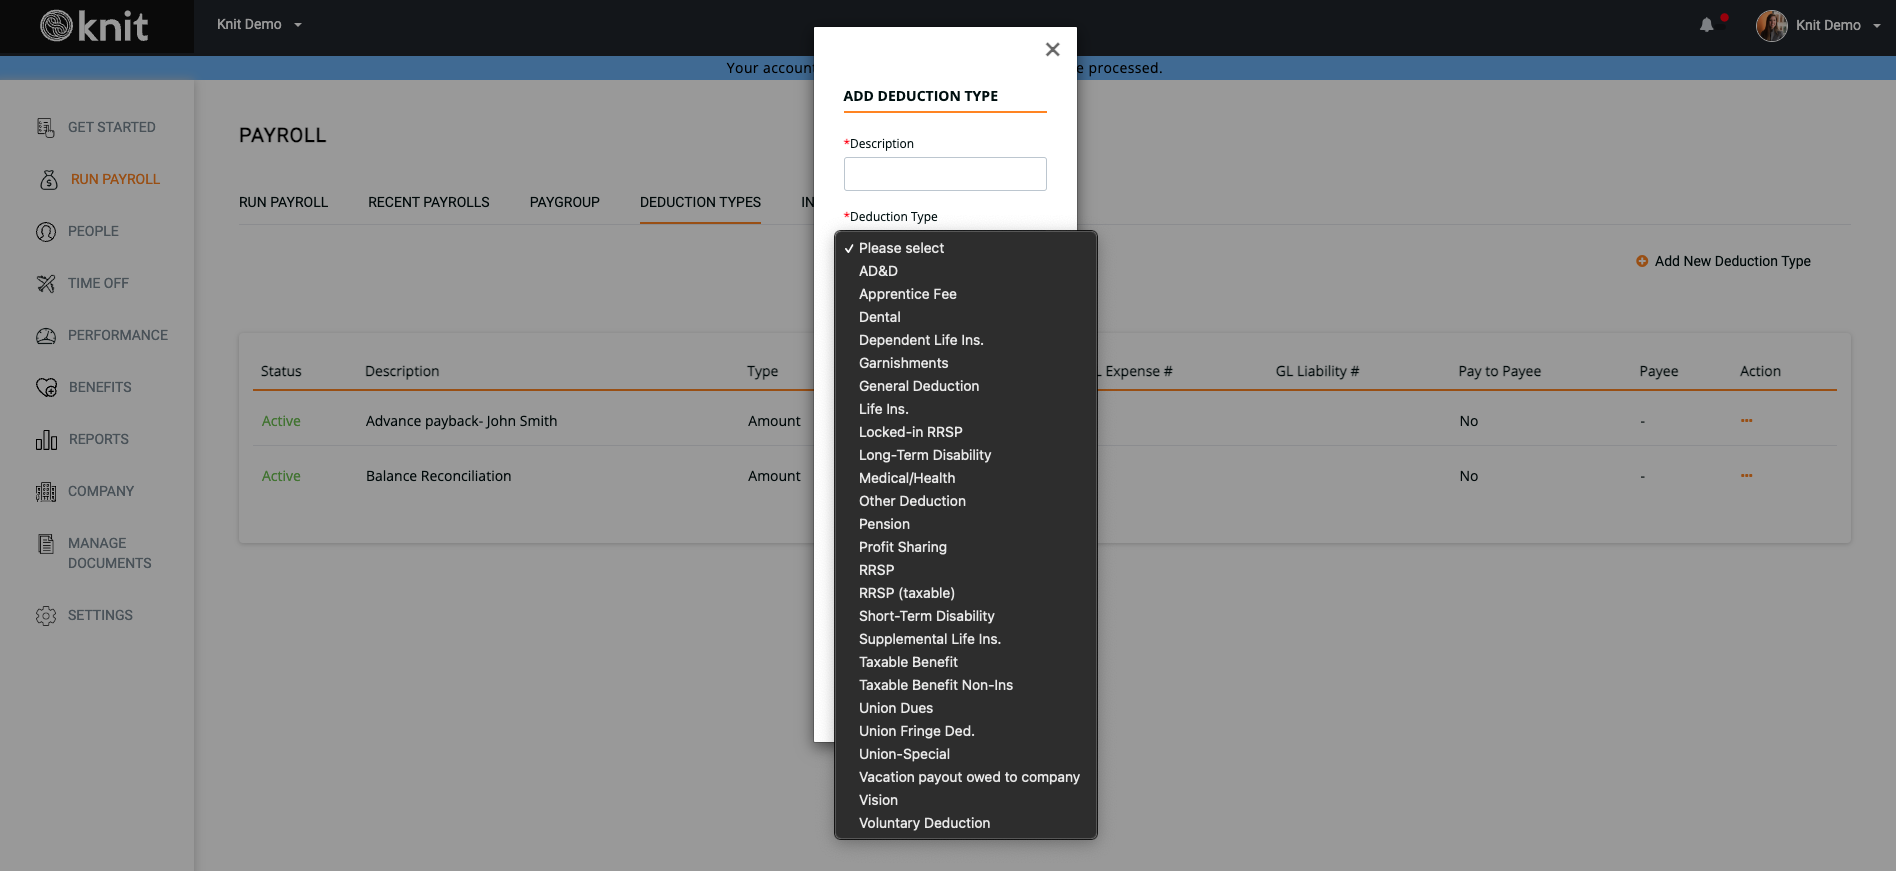
Task: Select Medical/Health option
Action: [x=966, y=478]
